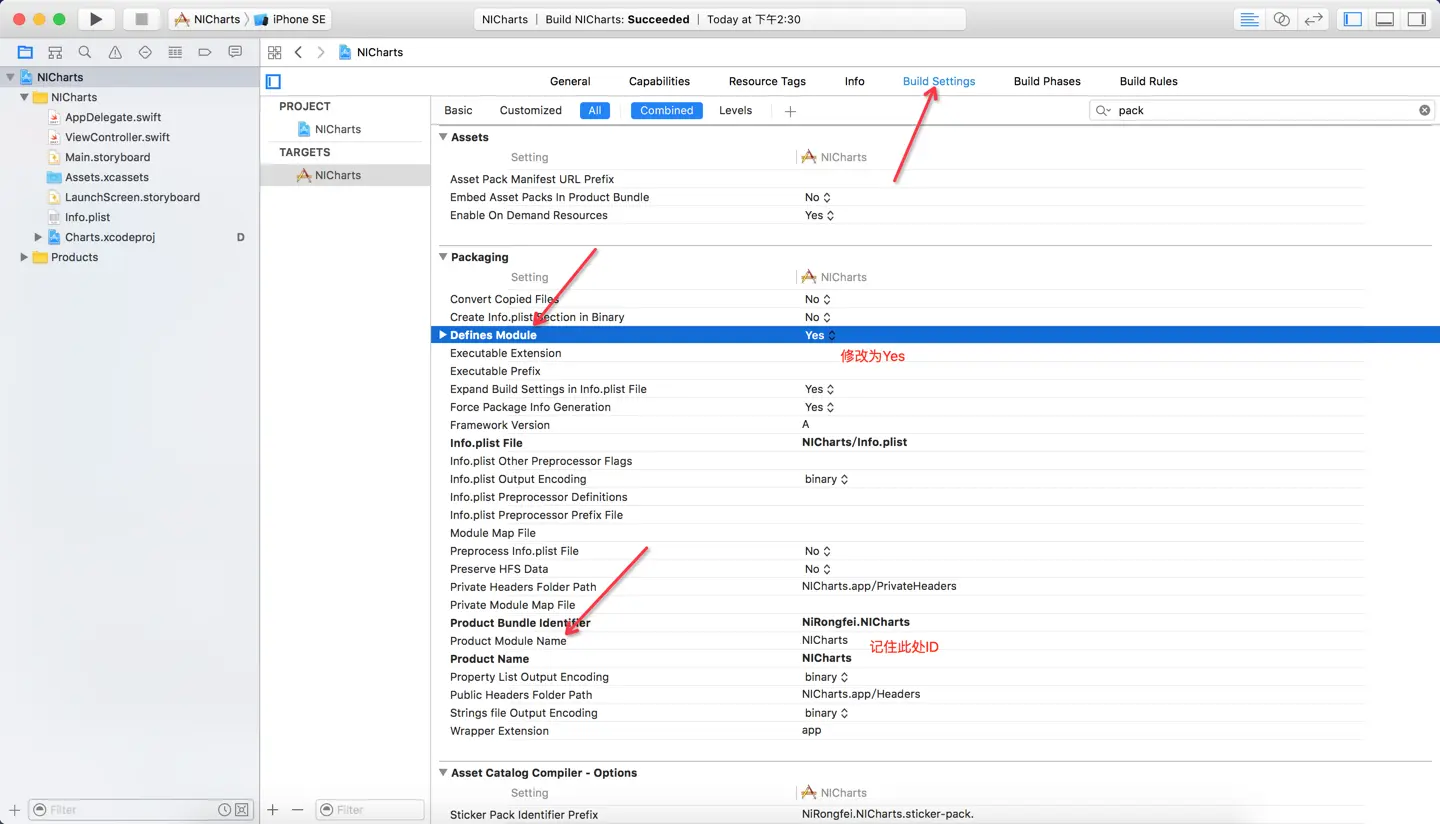Open the Breakpoint navigator
The image size is (1440, 824).
coord(205,52)
